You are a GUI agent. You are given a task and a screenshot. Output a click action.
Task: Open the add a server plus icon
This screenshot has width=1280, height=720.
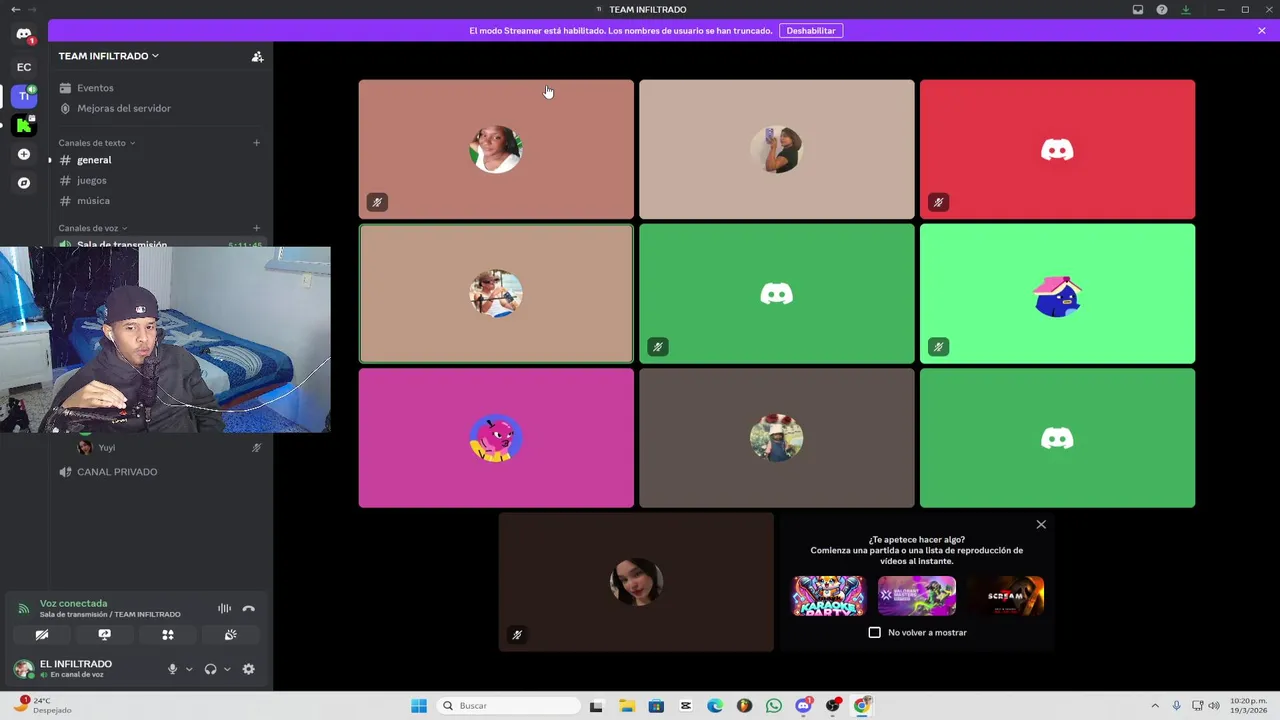click(24, 154)
